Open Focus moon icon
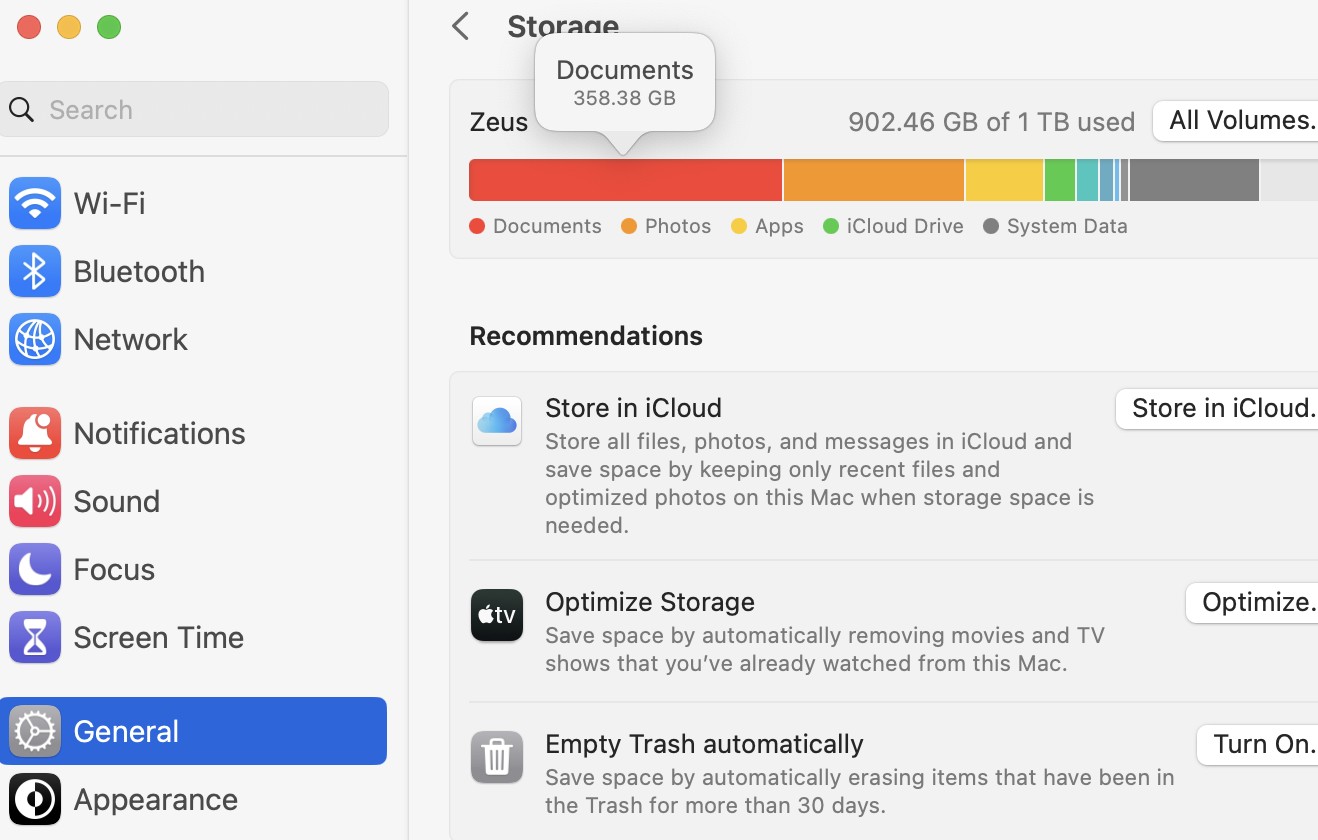Screen dimensions: 1318x840 (35, 569)
